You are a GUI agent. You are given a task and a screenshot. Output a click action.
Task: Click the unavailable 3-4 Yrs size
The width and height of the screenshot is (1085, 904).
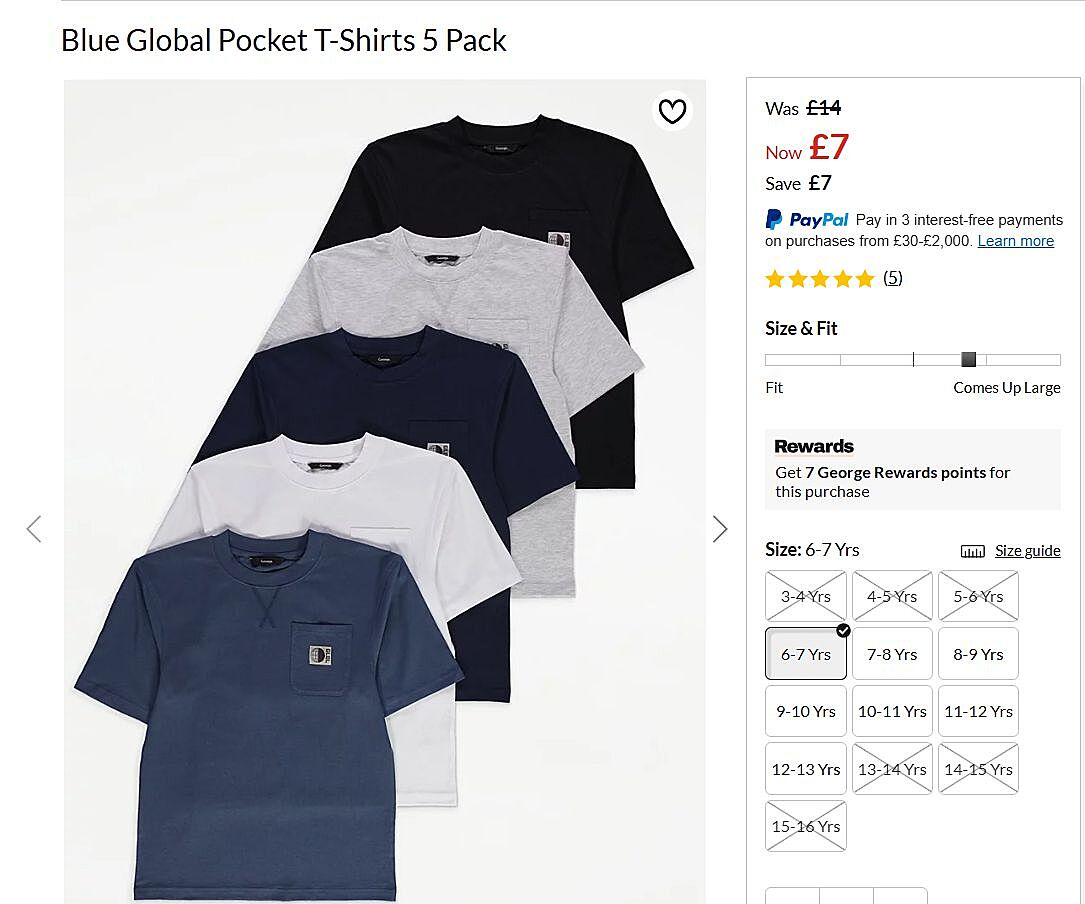point(806,596)
